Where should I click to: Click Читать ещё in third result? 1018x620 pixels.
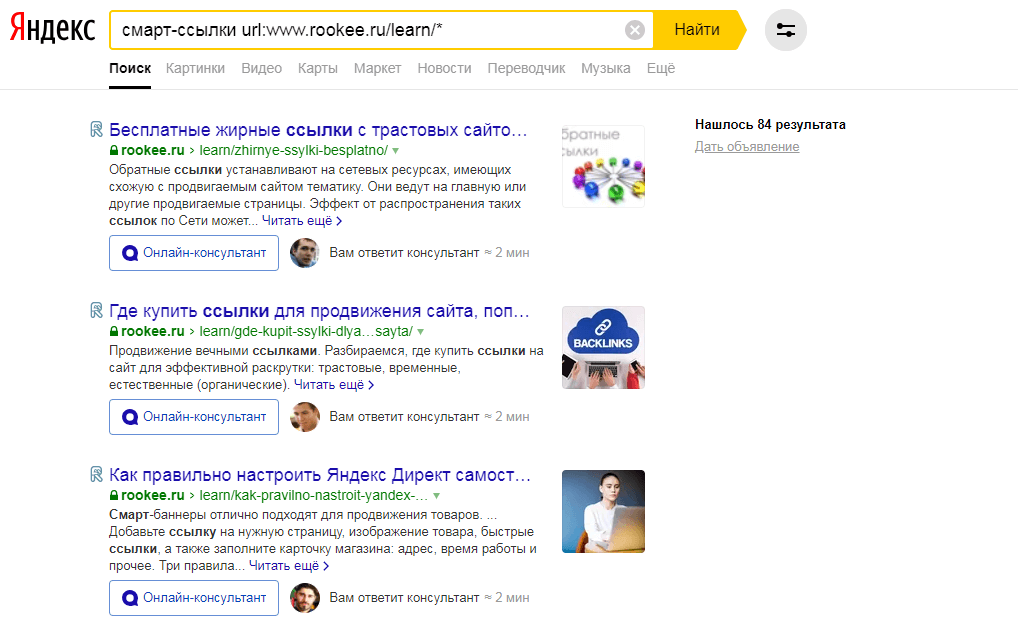tap(289, 566)
